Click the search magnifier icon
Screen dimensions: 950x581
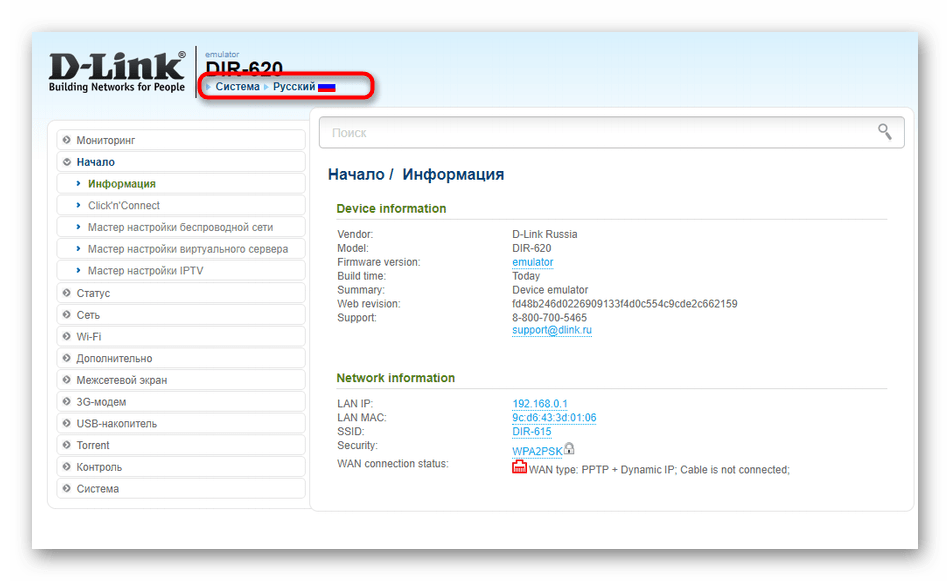point(885,131)
